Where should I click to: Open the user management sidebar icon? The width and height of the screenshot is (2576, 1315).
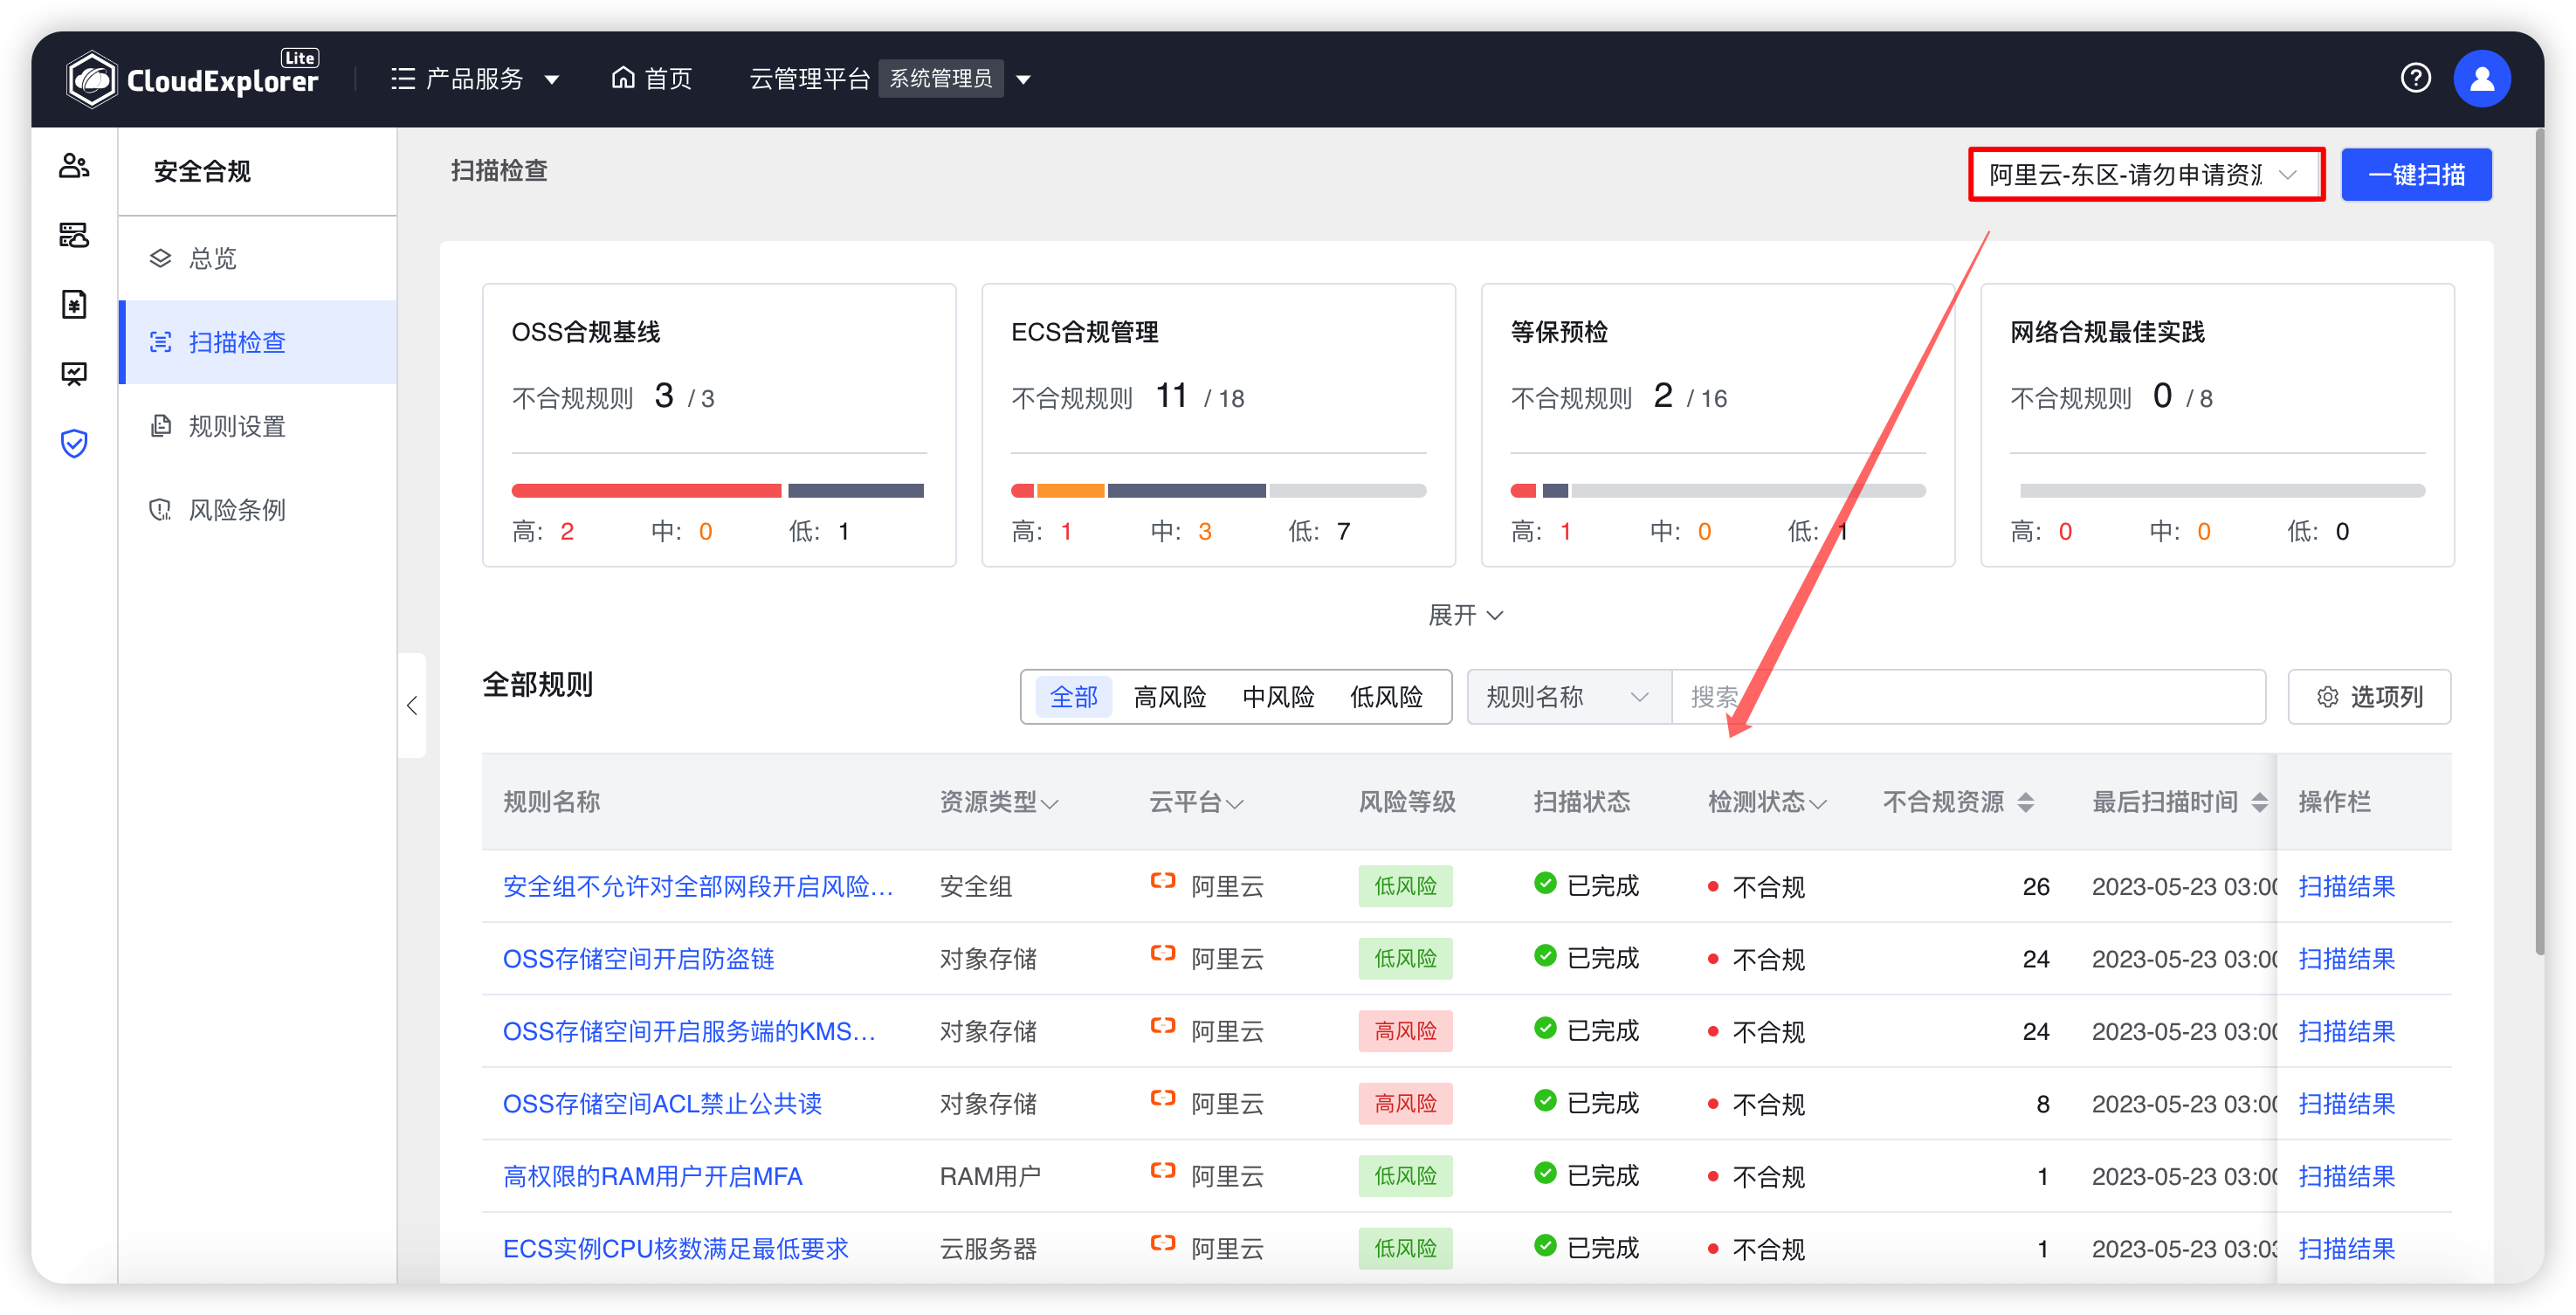pyautogui.click(x=74, y=165)
